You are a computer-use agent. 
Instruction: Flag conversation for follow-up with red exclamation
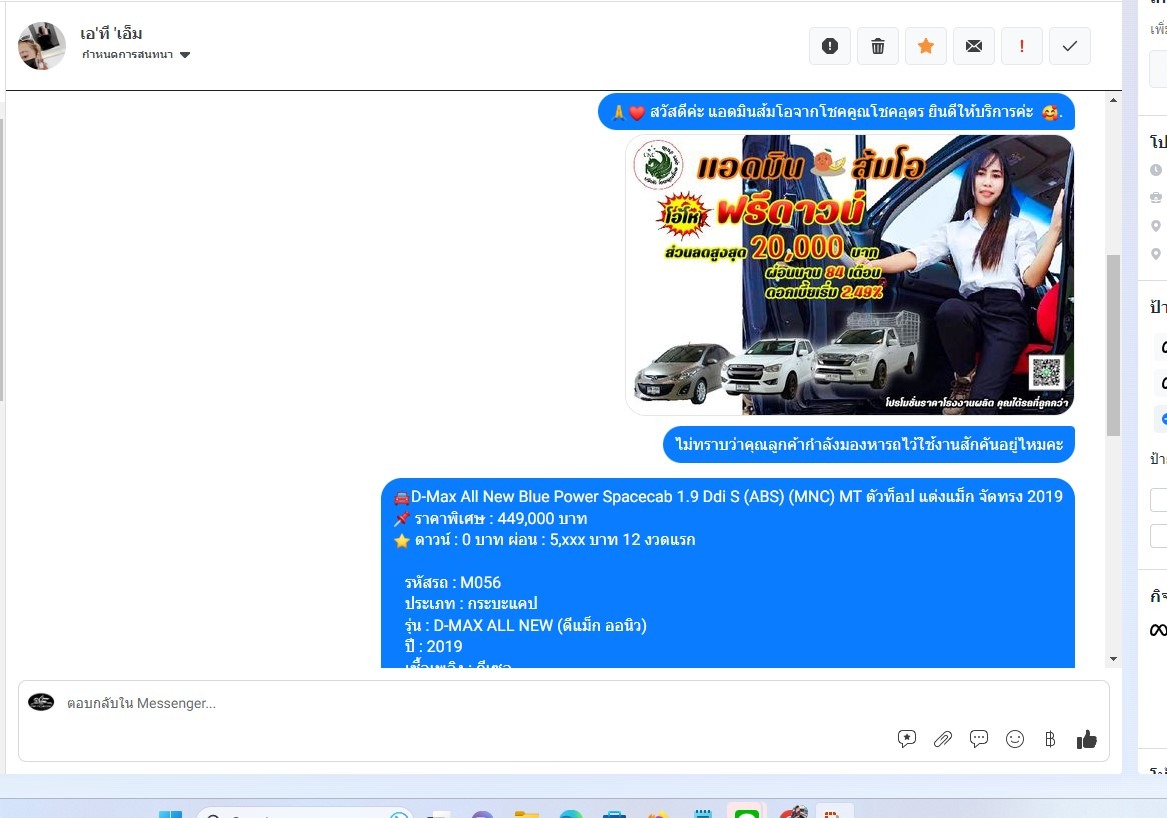point(1021,46)
